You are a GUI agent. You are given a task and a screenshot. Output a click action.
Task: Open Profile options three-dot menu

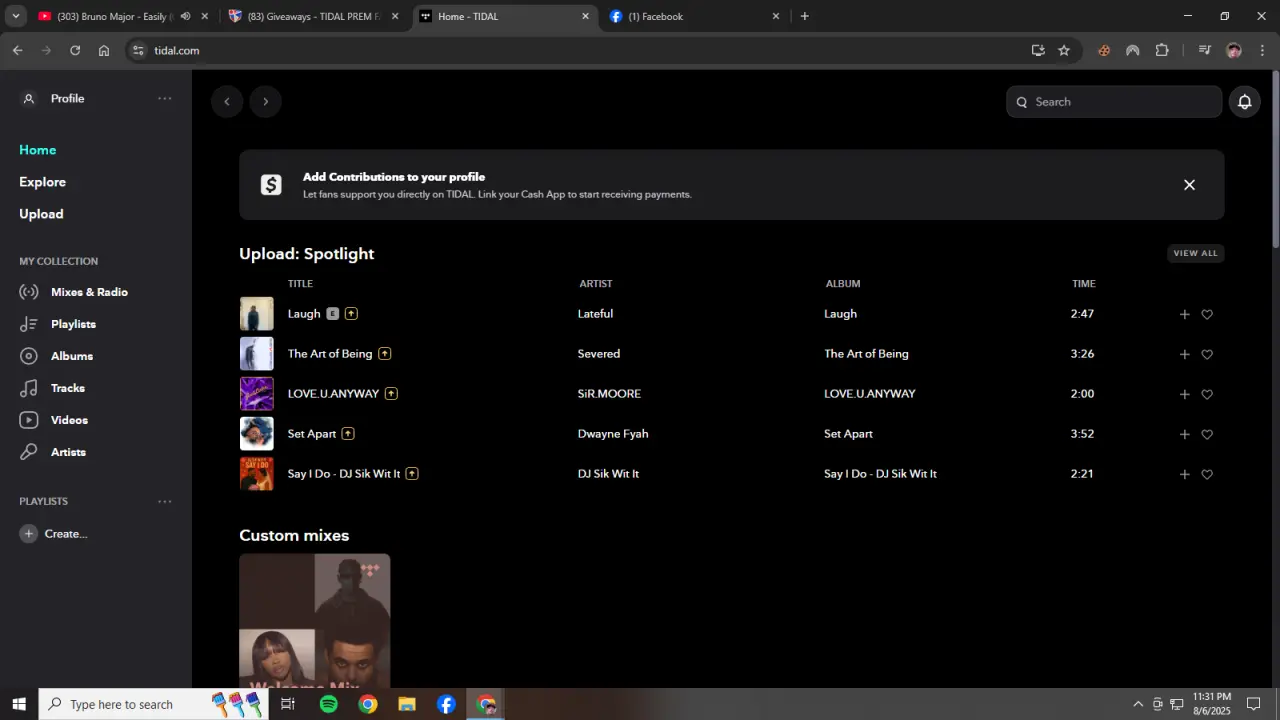(165, 98)
